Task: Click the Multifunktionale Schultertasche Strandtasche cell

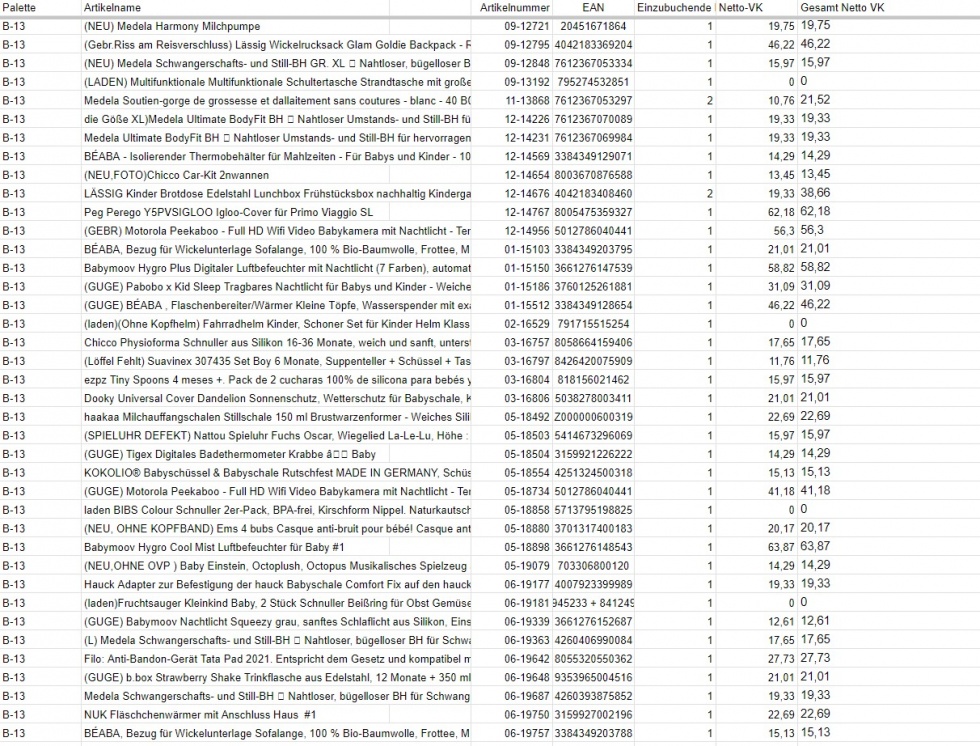Action: coord(276,82)
